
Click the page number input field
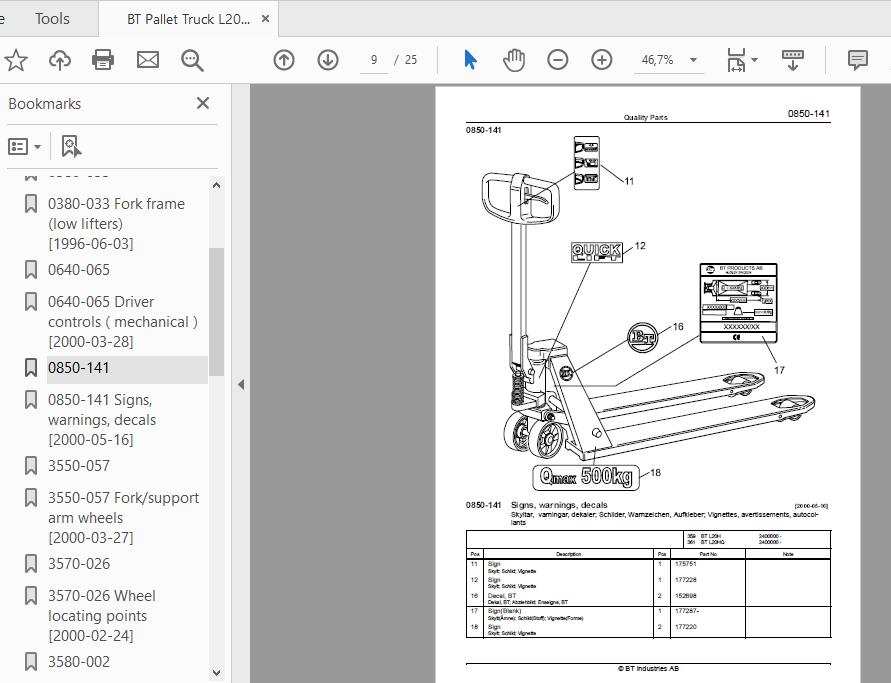374,60
